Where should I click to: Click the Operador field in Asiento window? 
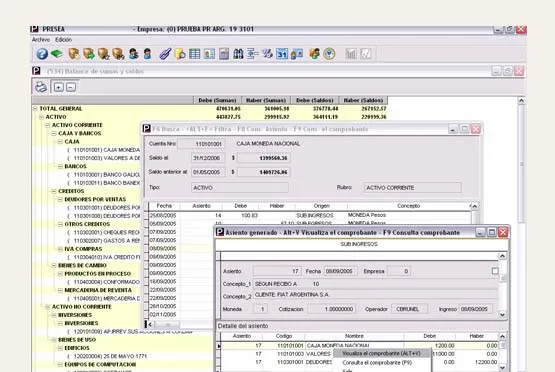410,309
